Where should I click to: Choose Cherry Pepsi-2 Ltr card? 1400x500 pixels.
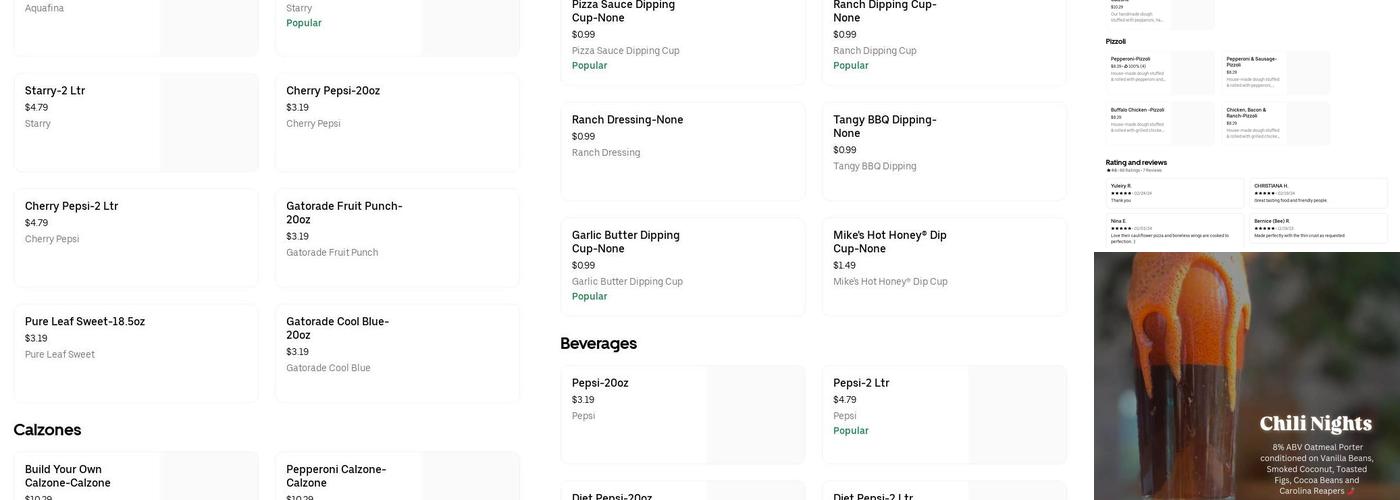coord(136,238)
